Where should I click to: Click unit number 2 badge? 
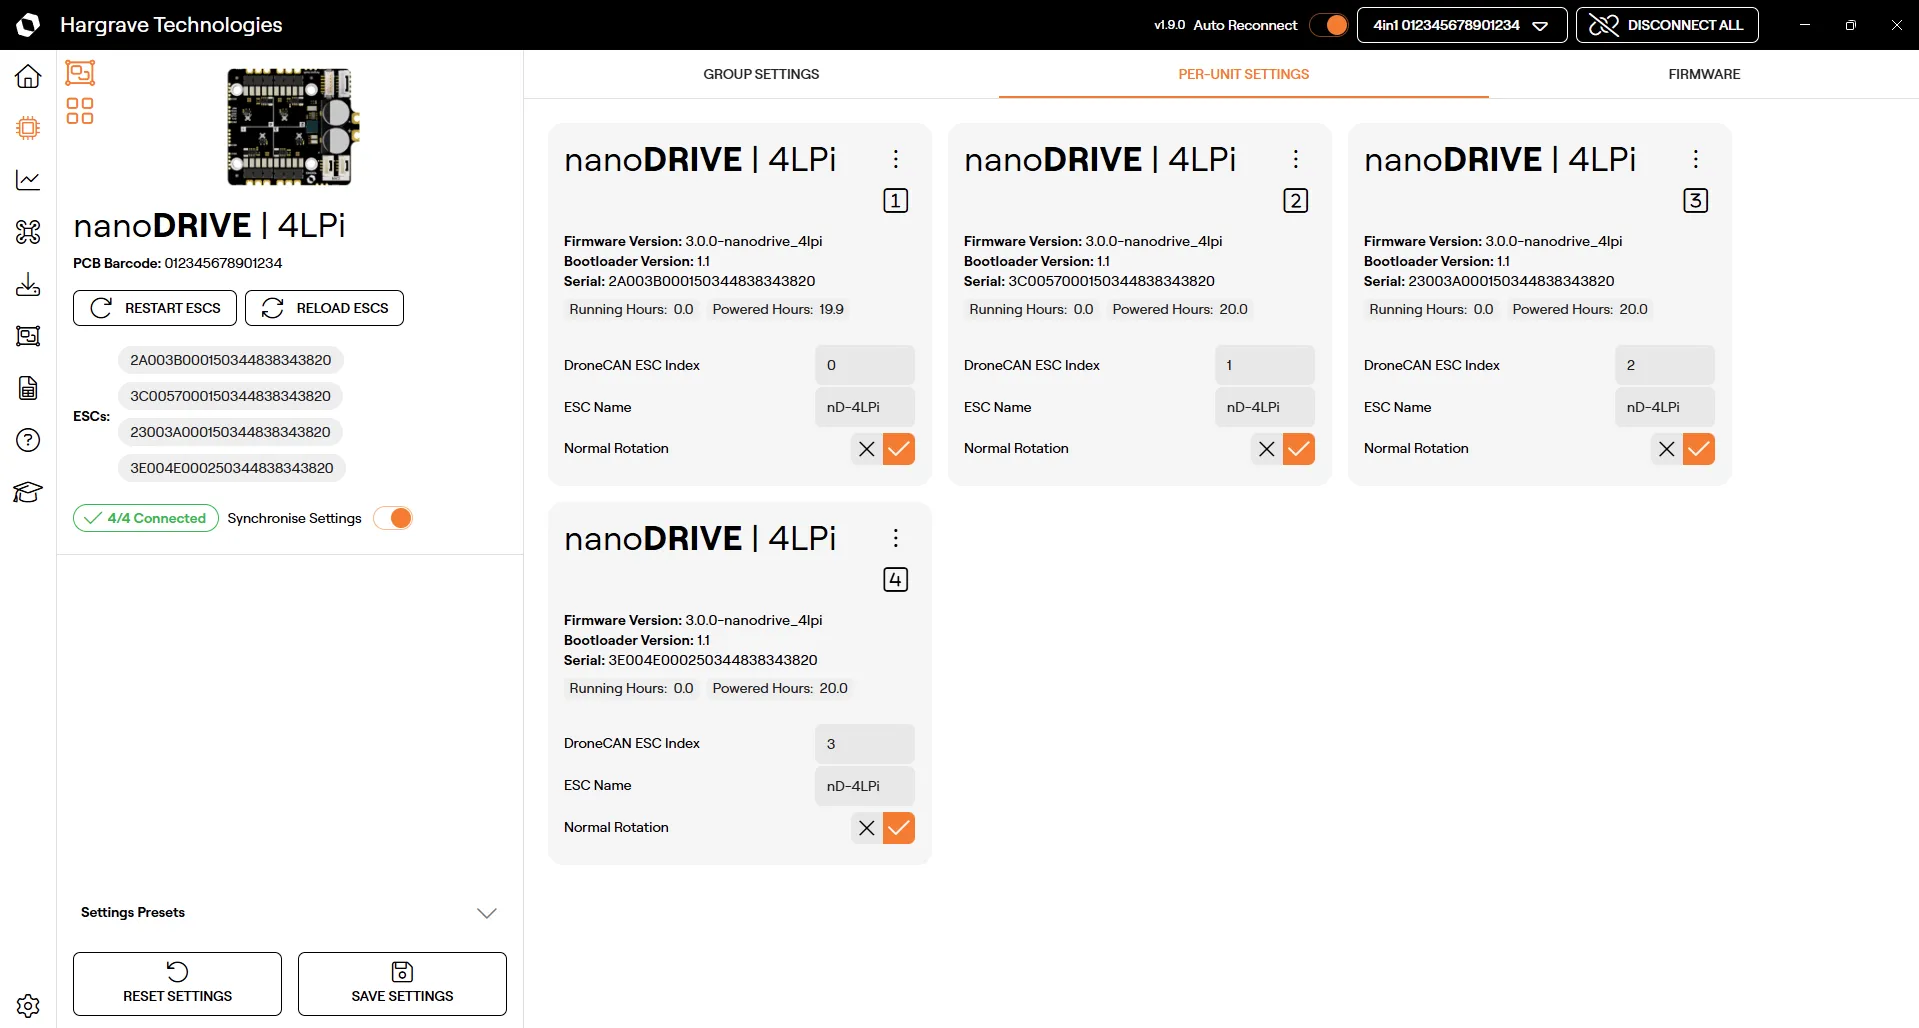coord(1296,201)
